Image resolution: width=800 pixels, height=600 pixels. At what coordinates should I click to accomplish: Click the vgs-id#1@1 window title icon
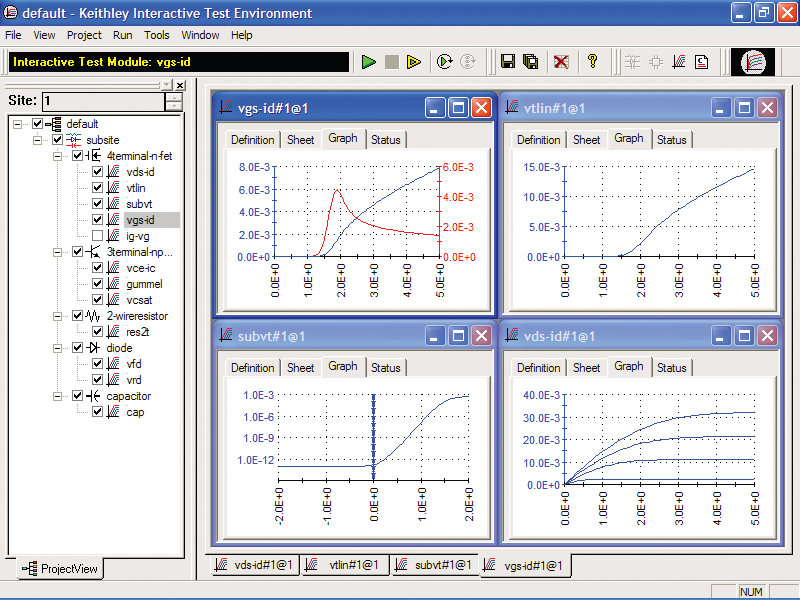[226, 107]
